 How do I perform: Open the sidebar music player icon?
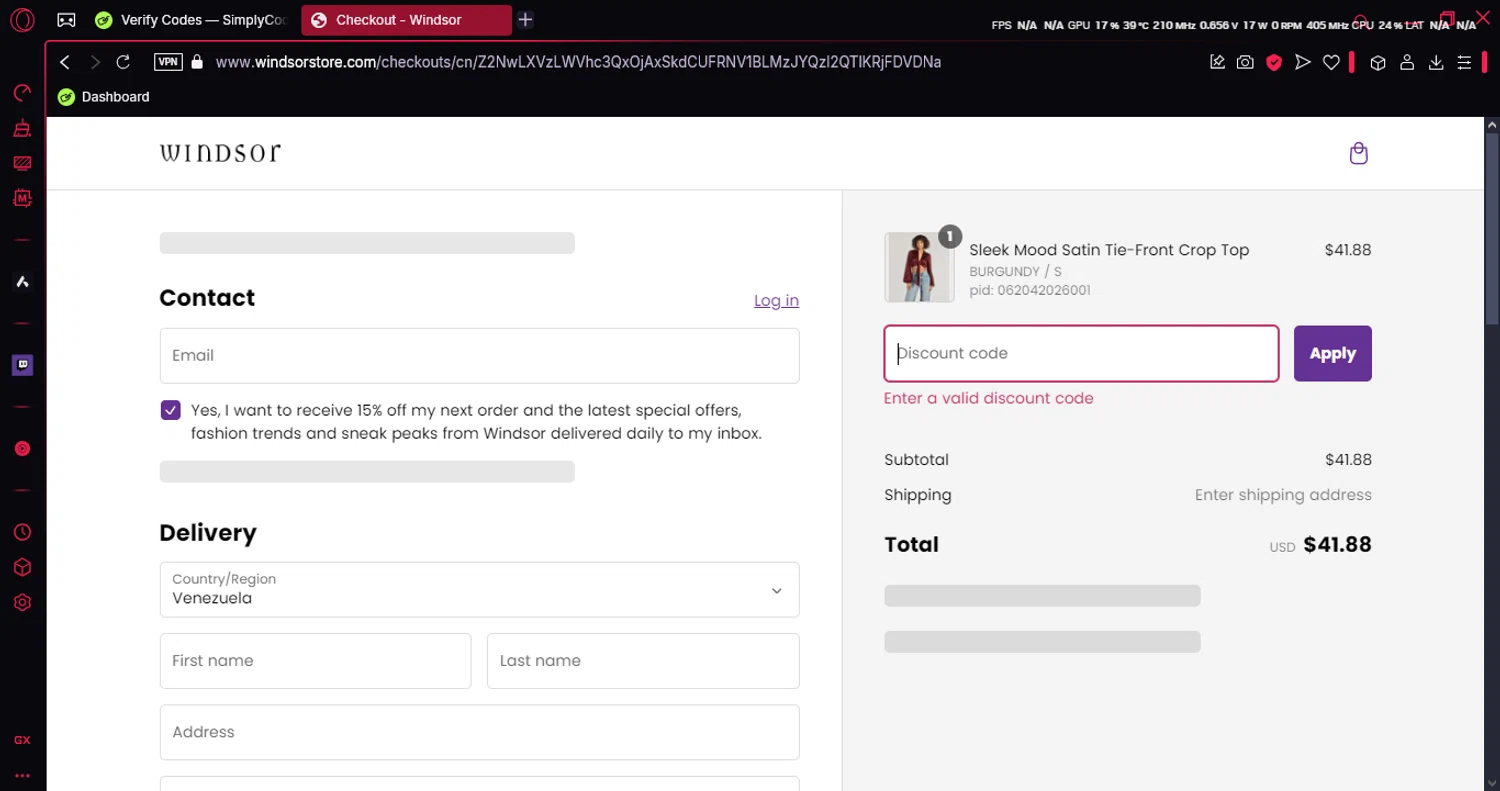[x=22, y=449]
